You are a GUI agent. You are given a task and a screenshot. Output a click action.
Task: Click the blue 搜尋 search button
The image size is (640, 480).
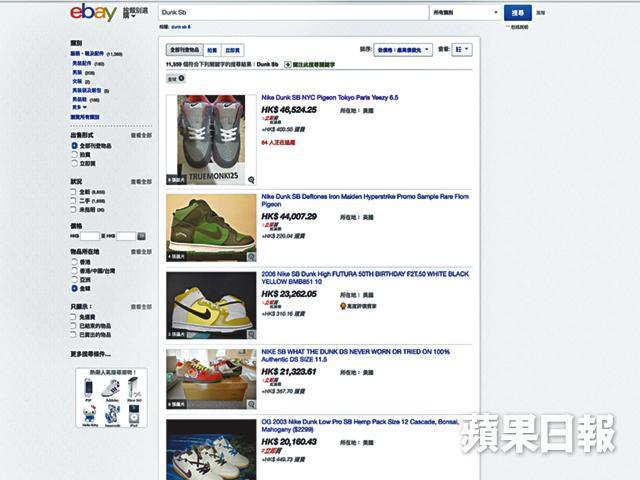[x=518, y=13]
